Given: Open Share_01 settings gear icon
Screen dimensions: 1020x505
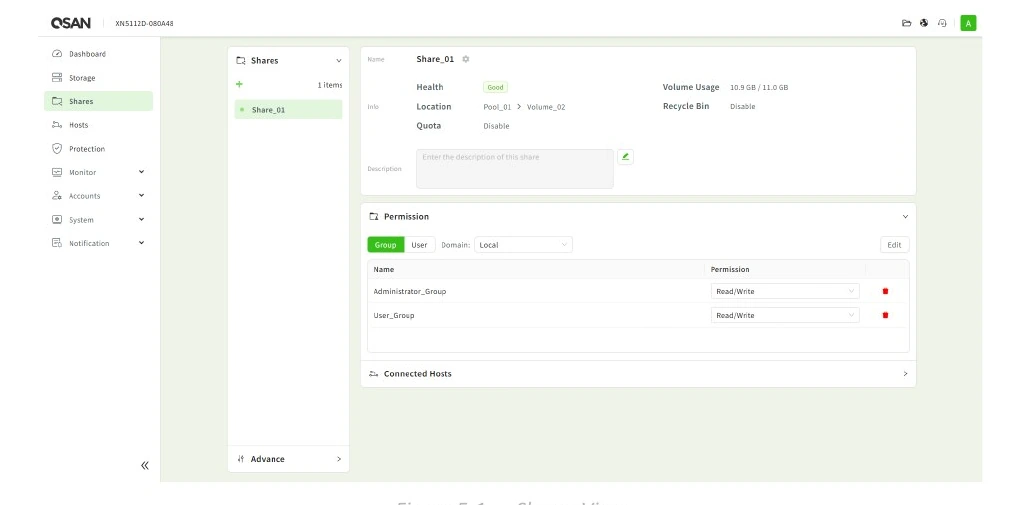Looking at the screenshot, I should pyautogui.click(x=466, y=59).
